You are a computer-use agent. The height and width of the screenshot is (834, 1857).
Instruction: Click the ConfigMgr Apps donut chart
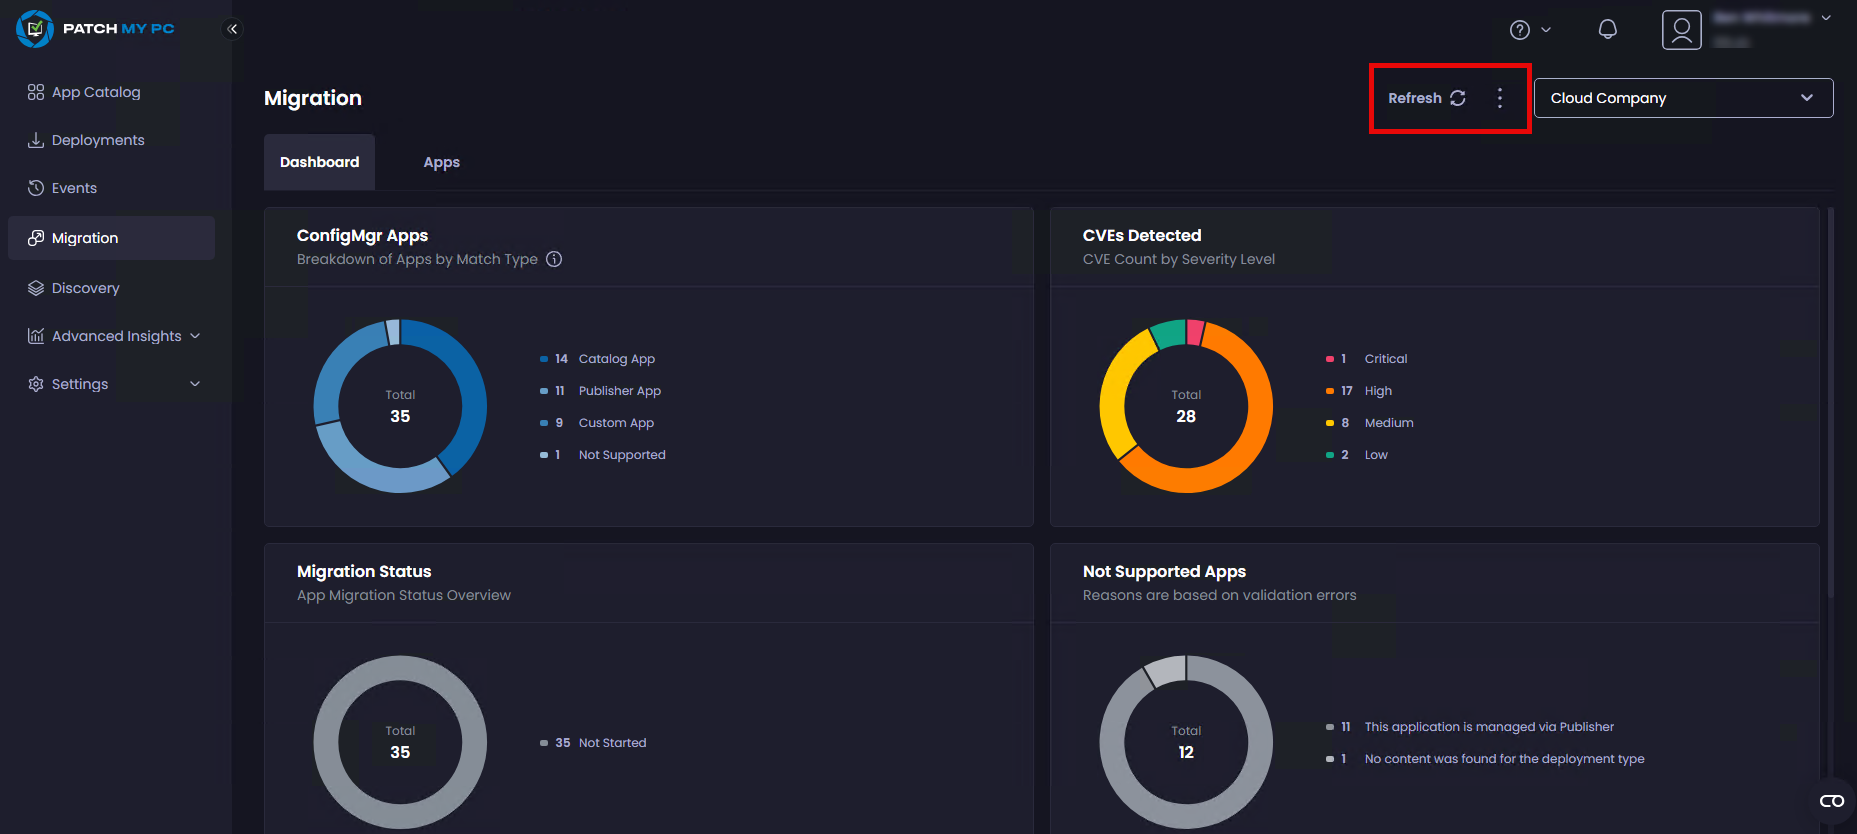(400, 406)
